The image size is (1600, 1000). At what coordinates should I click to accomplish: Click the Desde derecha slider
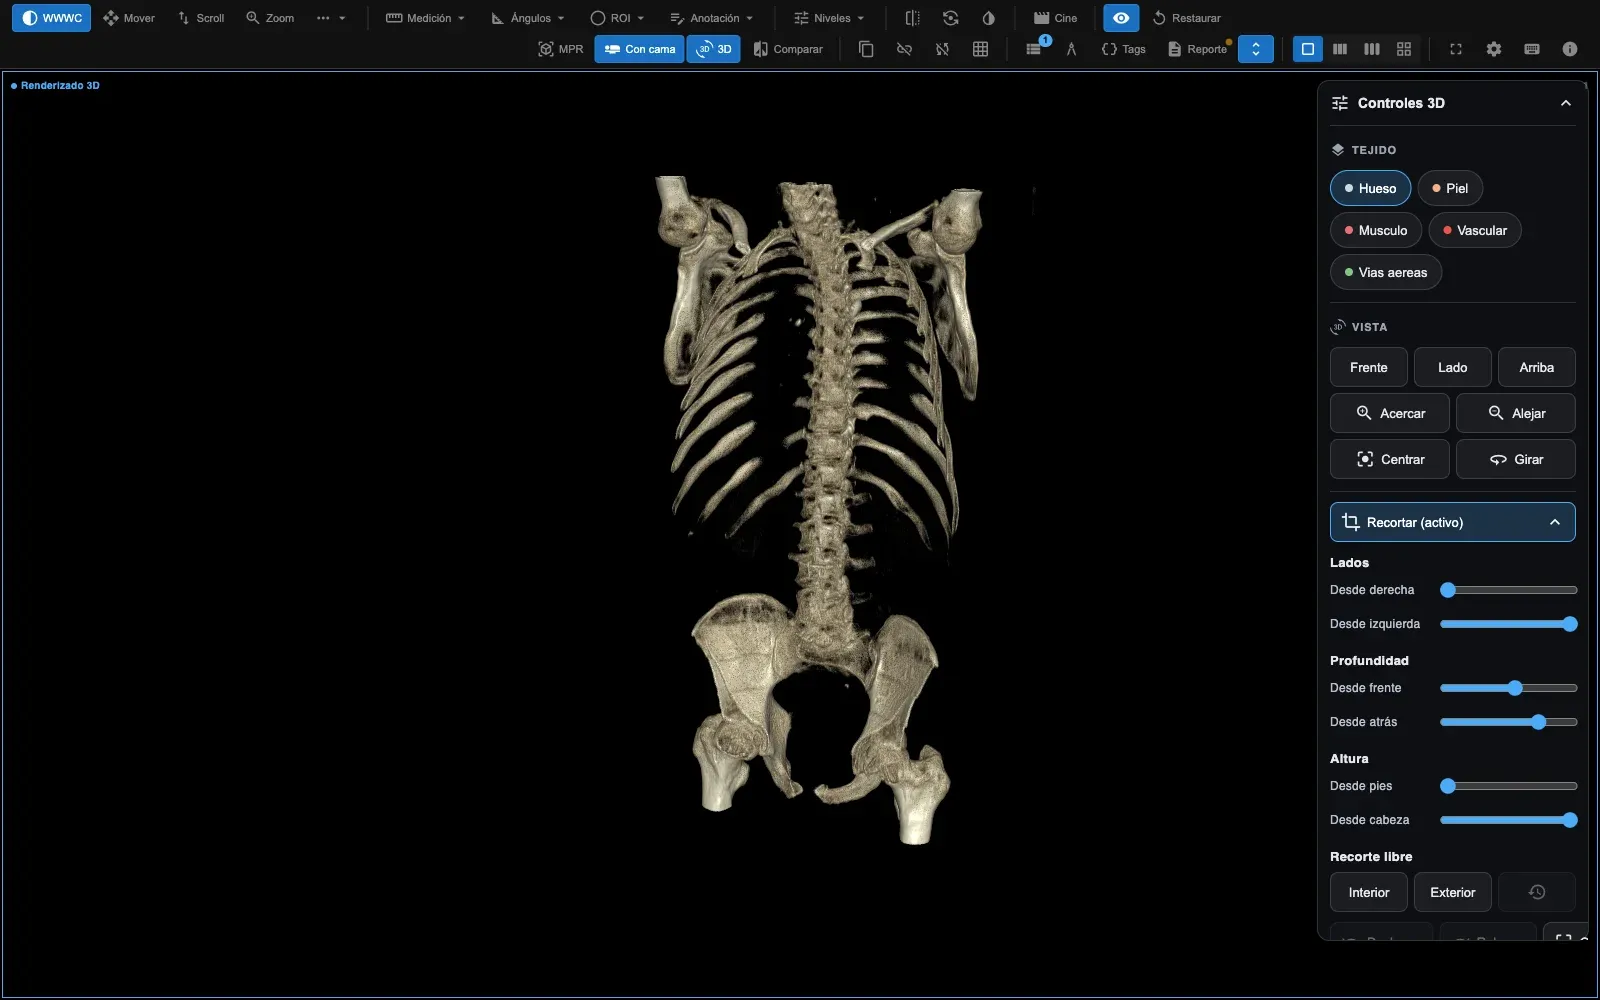1509,590
